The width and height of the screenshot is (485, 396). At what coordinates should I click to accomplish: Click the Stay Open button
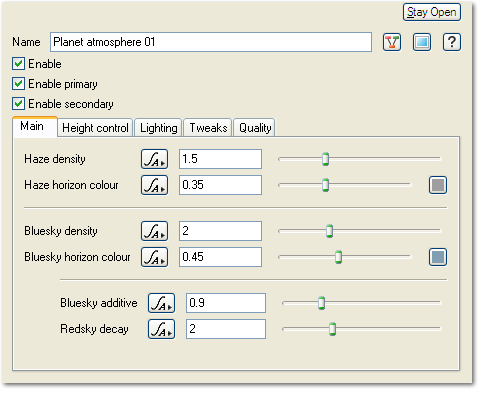pos(432,12)
